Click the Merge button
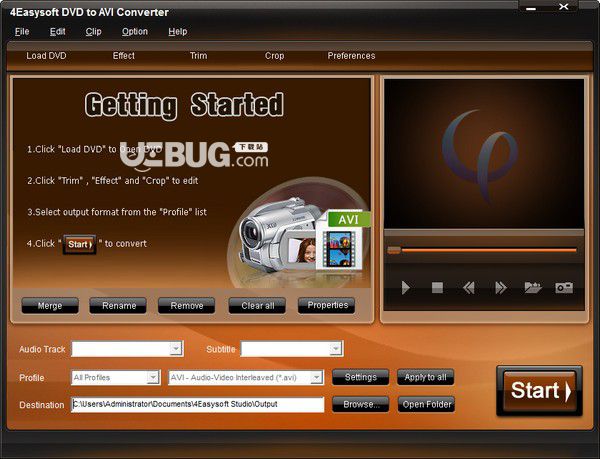The width and height of the screenshot is (600, 459). (x=50, y=306)
